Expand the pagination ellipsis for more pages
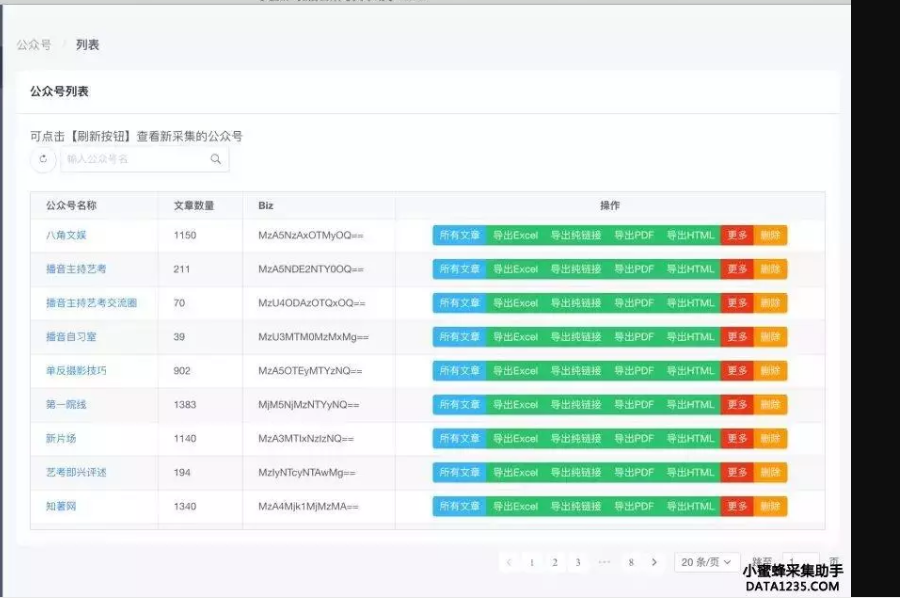900x600 pixels. pos(604,562)
